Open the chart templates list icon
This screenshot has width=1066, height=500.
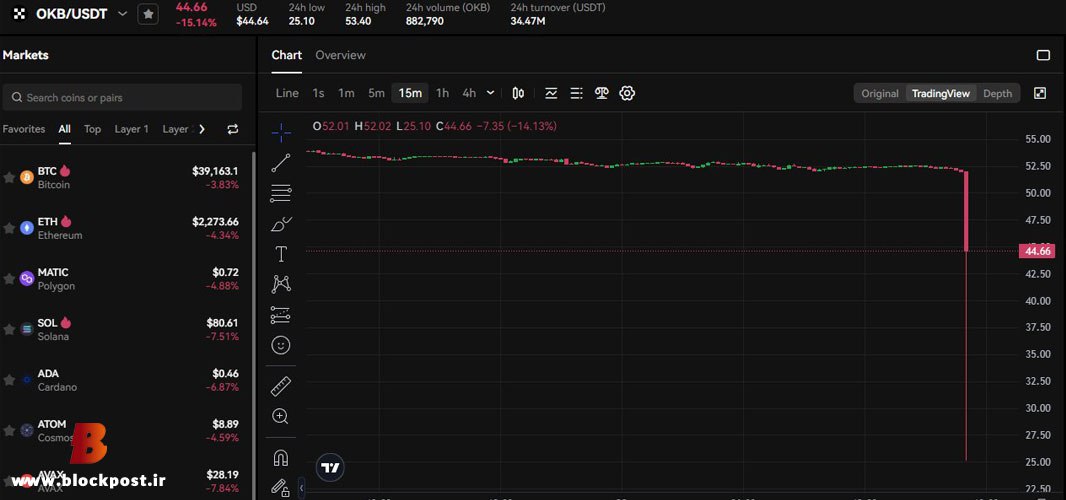(577, 93)
